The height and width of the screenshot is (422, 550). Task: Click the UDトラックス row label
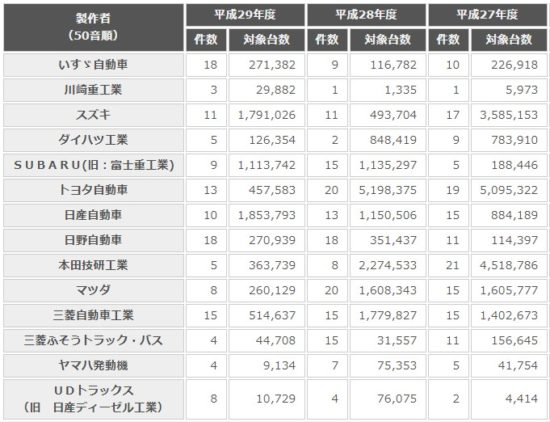click(93, 399)
